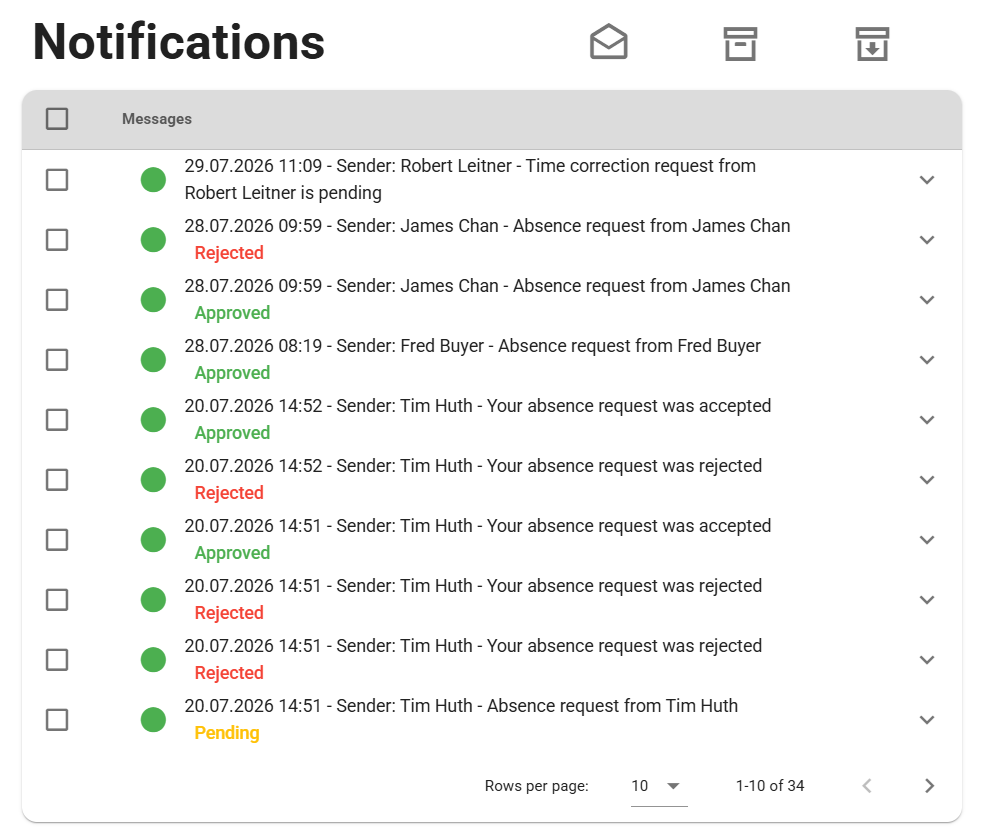Click the 1-10 of 34 pagination text
The width and height of the screenshot is (984, 839).
[x=770, y=786]
